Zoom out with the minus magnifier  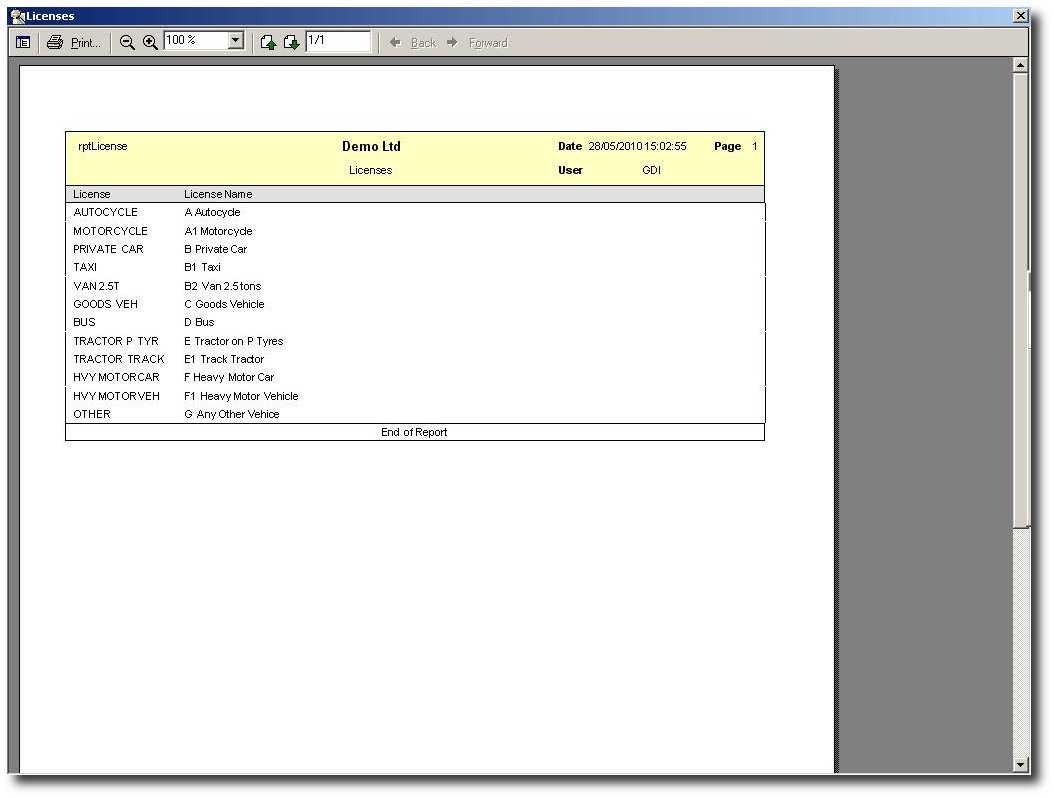[127, 42]
